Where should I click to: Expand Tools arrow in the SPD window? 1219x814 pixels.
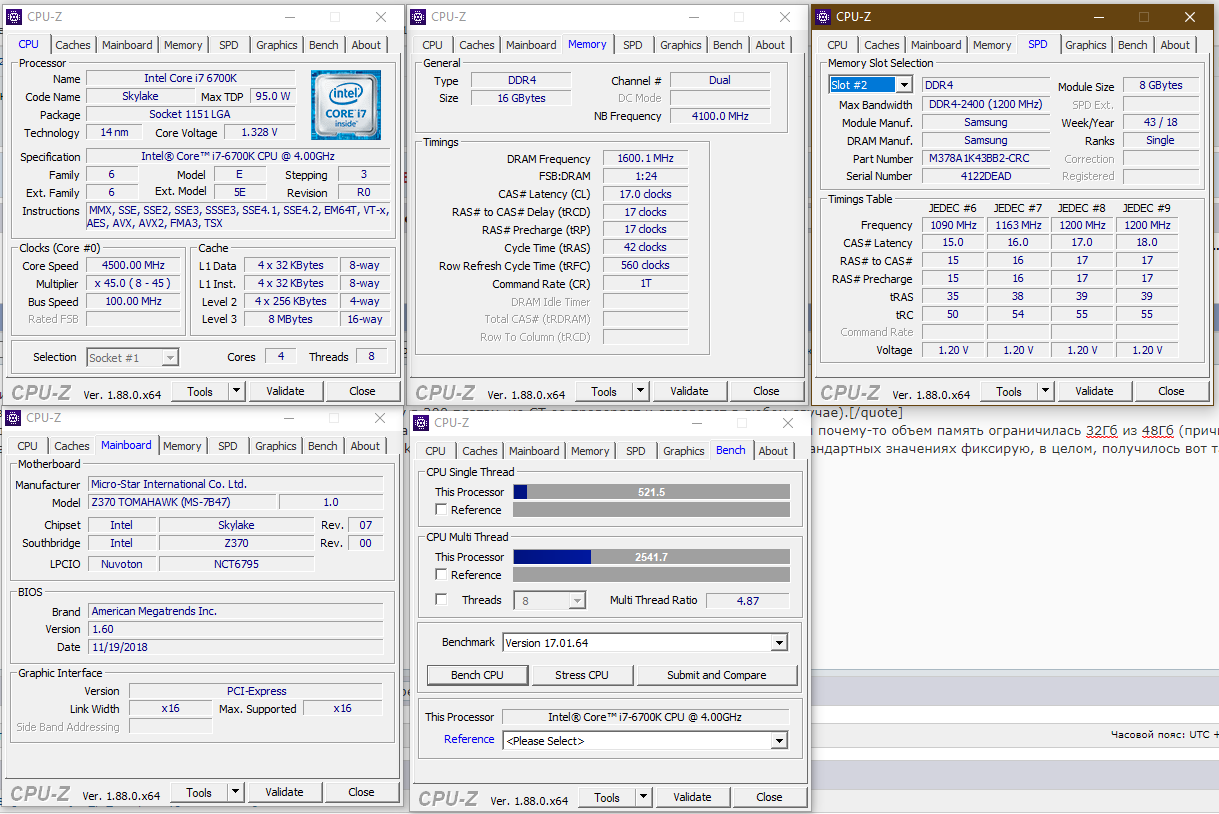click(1046, 391)
